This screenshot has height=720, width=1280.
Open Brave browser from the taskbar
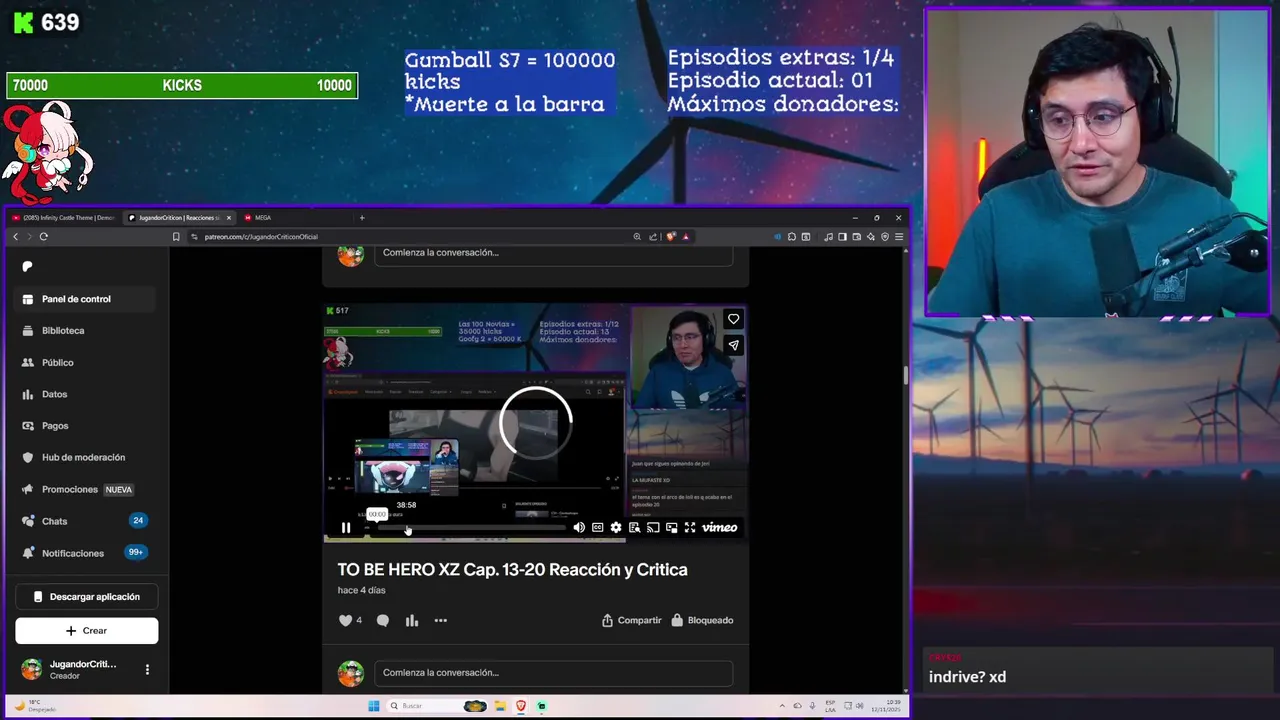tap(521, 706)
